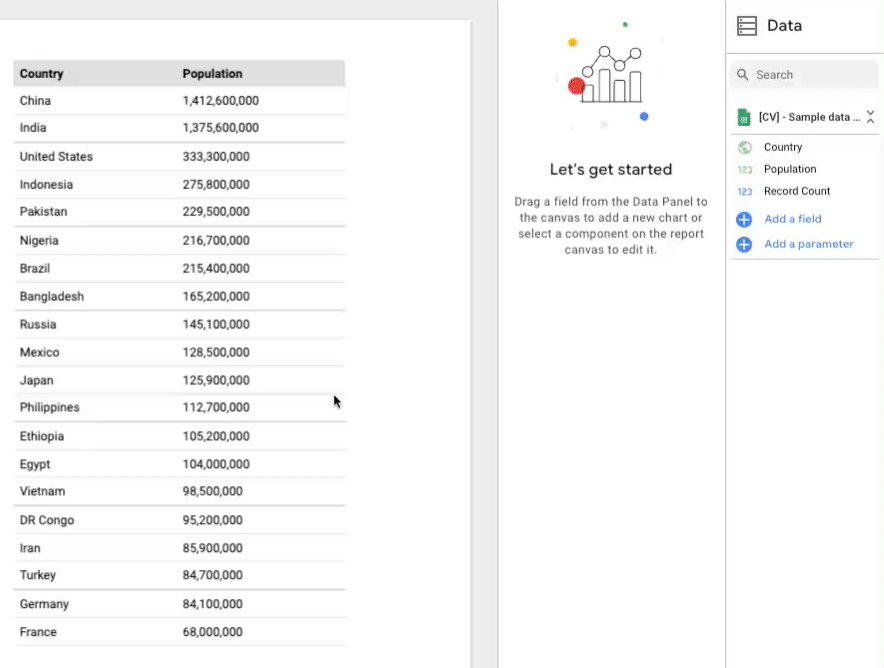This screenshot has height=668, width=884.
Task: Click the blue 123 icon beside Record Count
Action: tap(744, 192)
